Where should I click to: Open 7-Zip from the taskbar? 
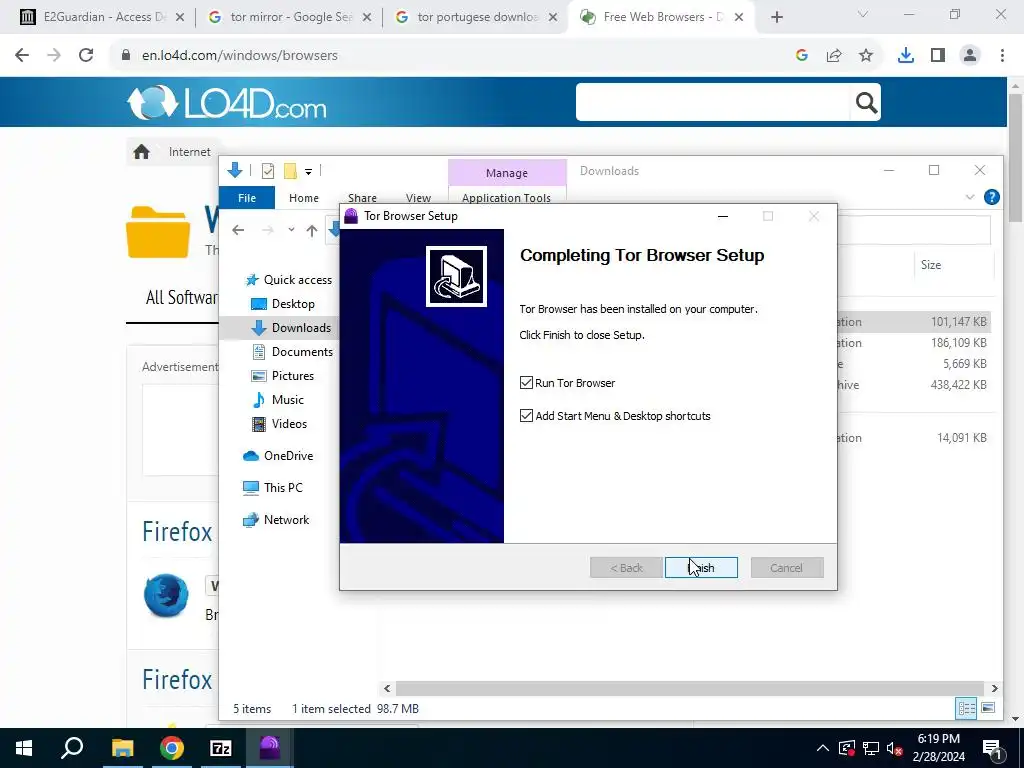[221, 748]
